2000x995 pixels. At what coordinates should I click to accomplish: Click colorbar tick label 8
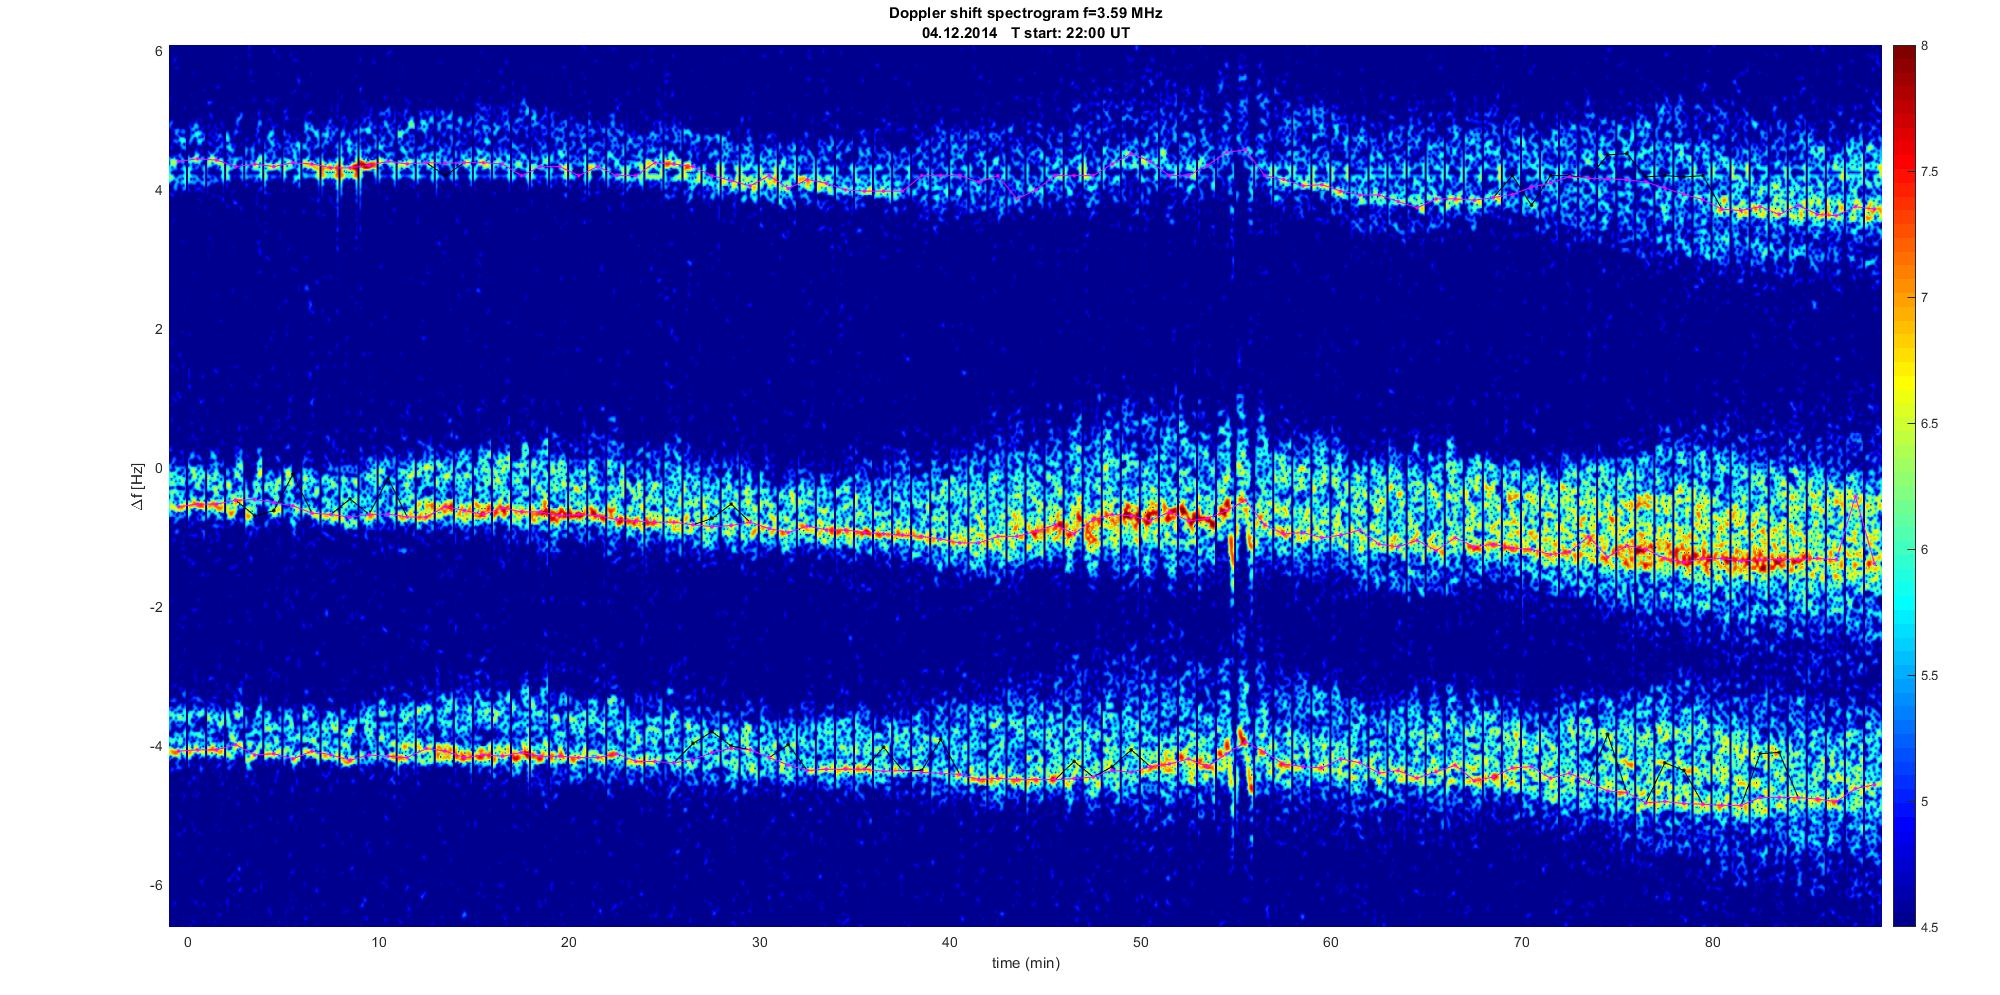click(x=1925, y=46)
